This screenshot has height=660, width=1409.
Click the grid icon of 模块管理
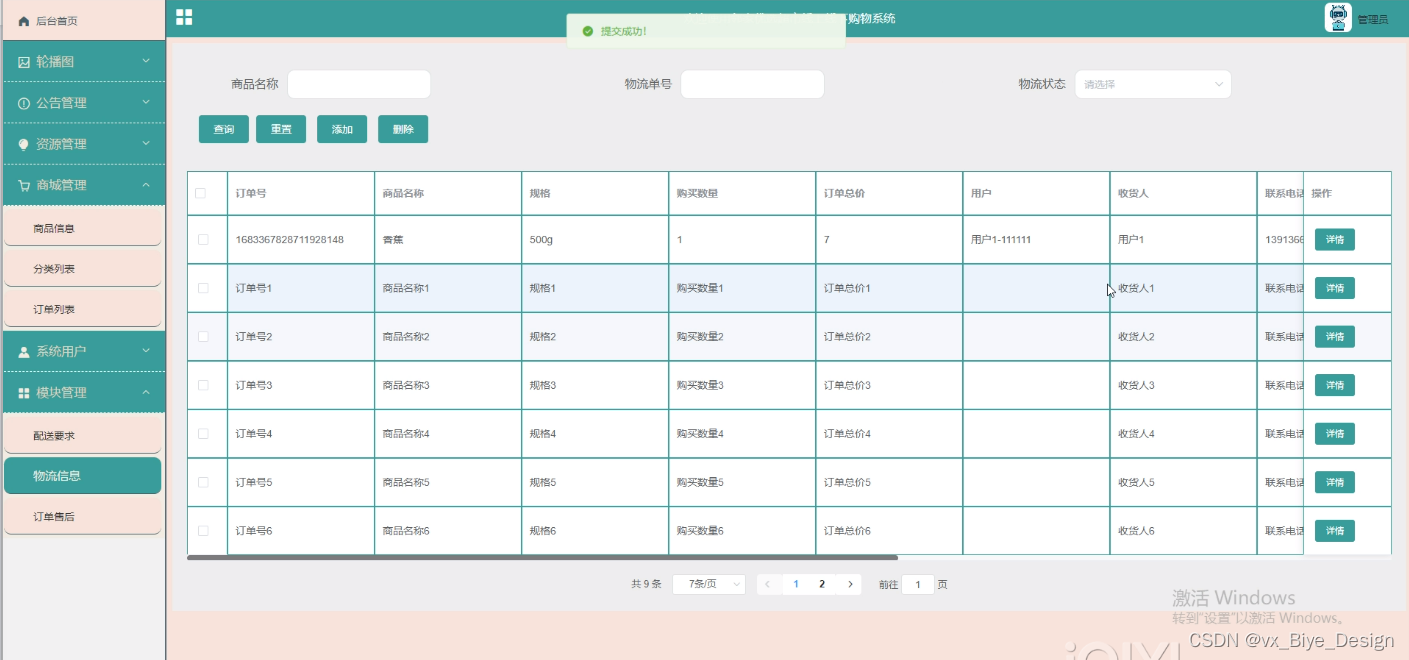24,393
